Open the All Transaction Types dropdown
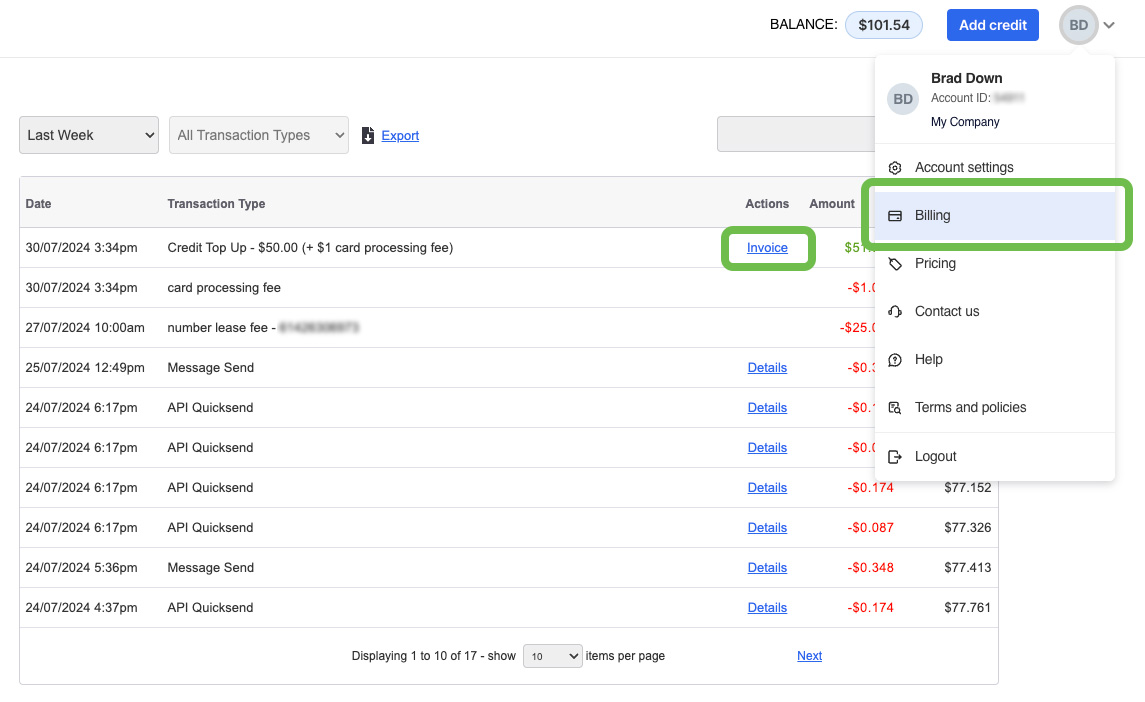The image size is (1145, 702). pyautogui.click(x=259, y=135)
